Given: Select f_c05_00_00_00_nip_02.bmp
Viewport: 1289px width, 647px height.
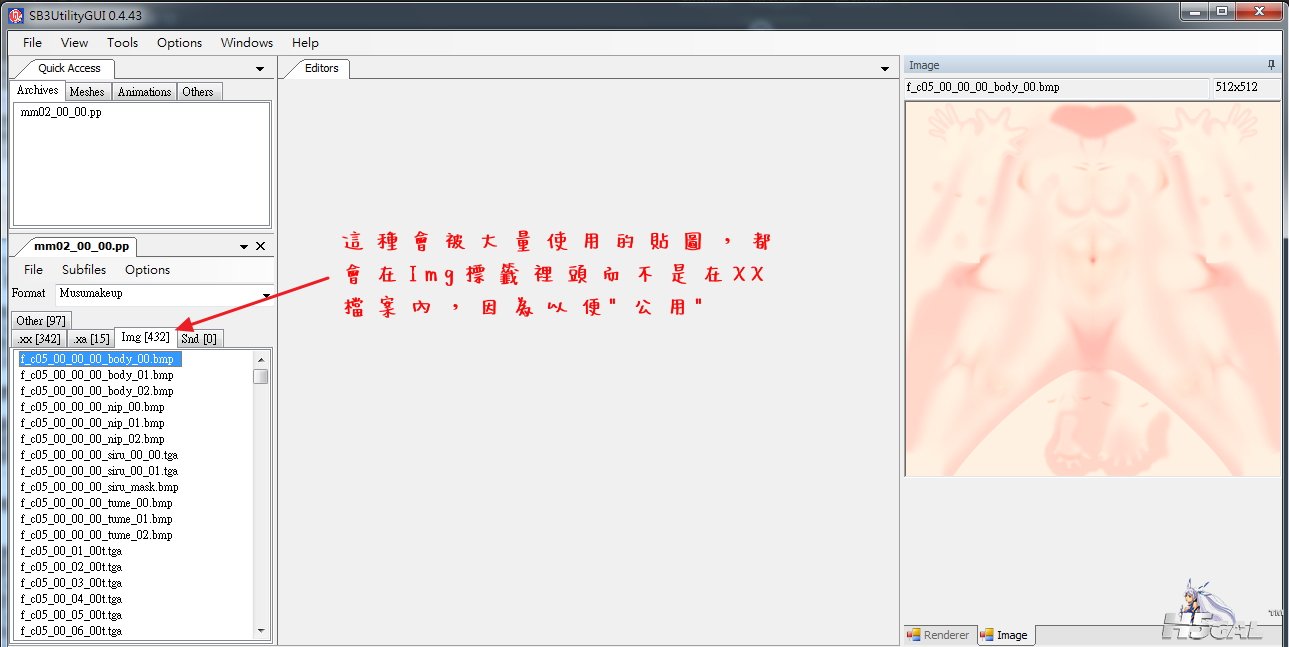Looking at the screenshot, I should coord(92,439).
